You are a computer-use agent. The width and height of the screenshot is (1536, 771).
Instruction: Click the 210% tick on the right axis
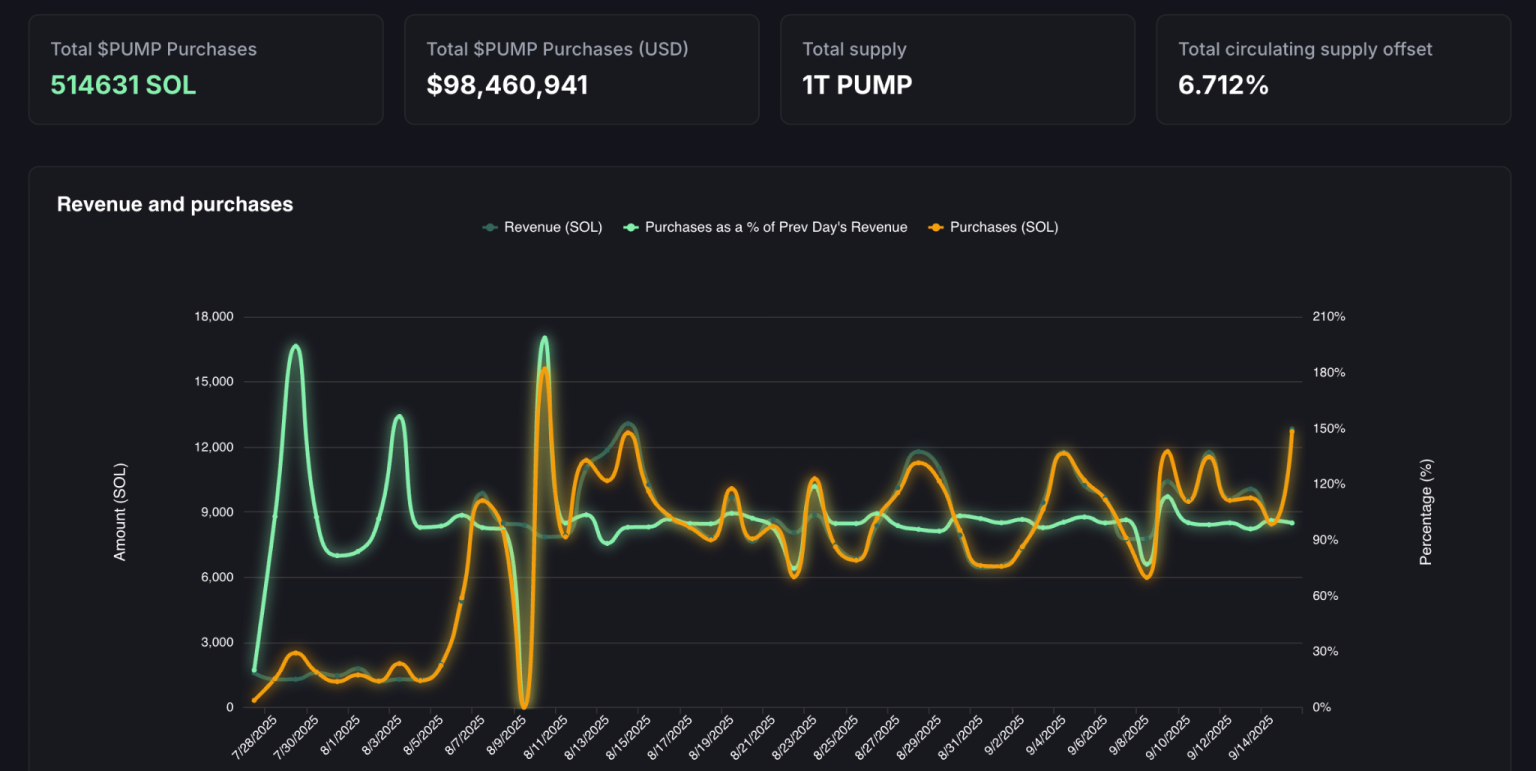click(1329, 317)
